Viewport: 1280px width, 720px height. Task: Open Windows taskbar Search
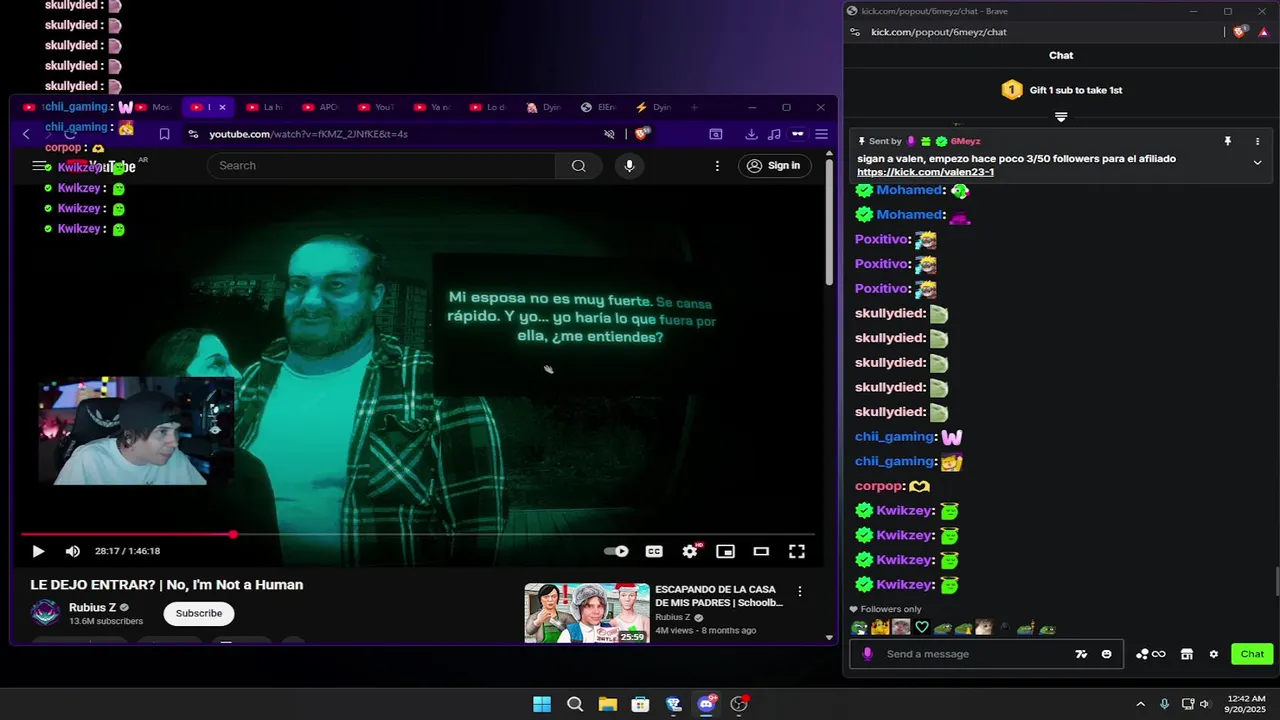(575, 704)
